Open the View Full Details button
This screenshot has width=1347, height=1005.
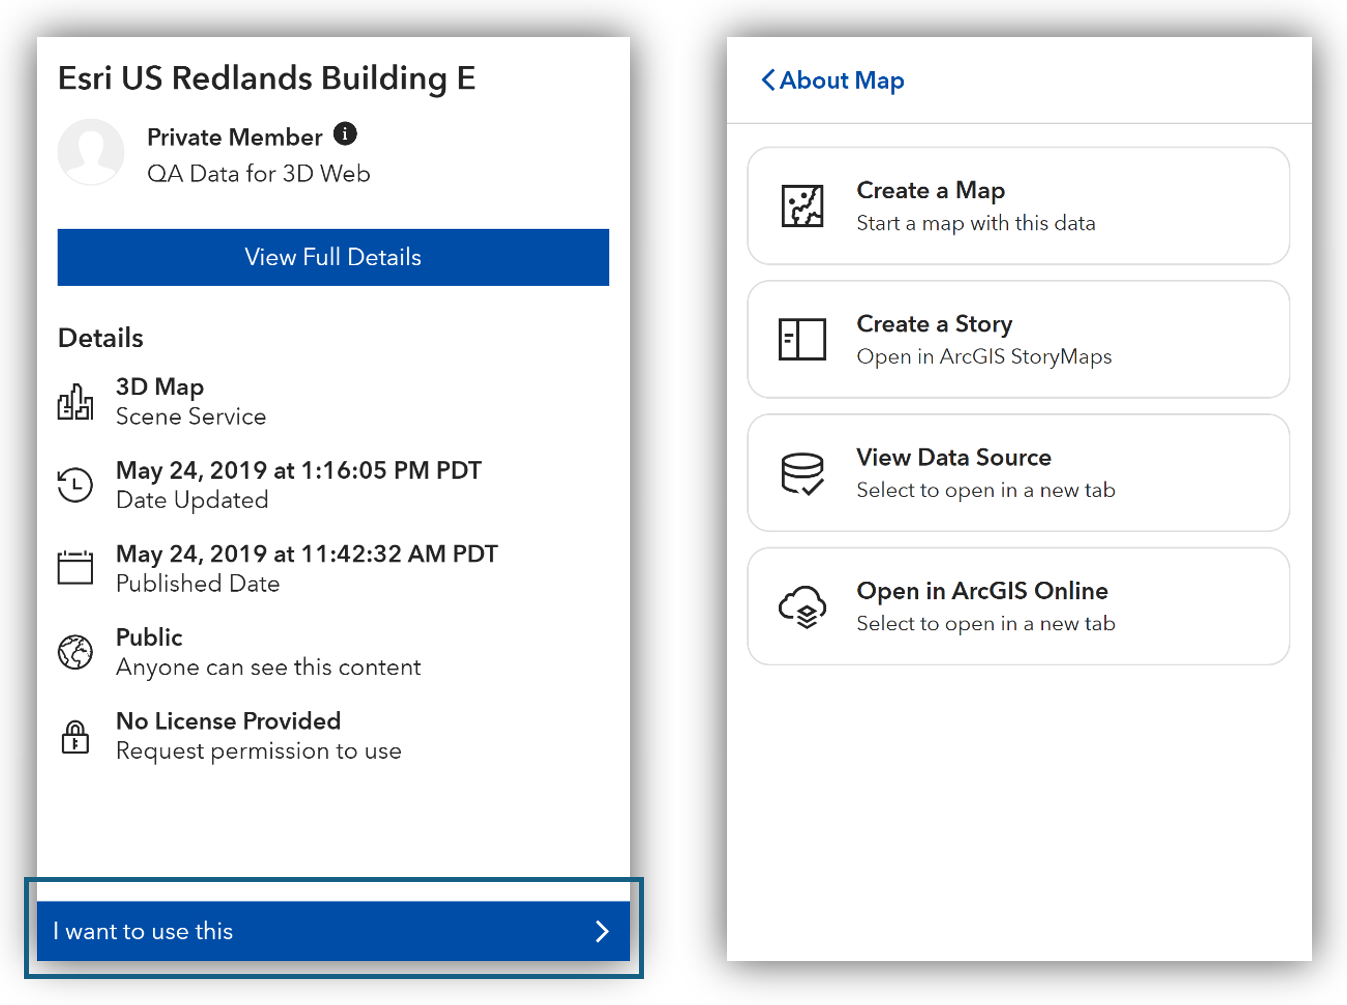click(333, 257)
